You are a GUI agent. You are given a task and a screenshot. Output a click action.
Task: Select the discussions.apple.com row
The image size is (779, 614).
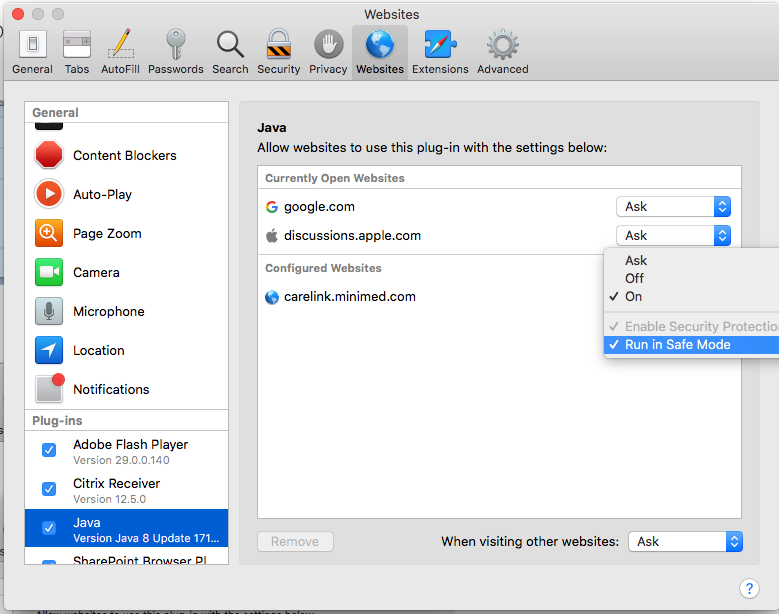499,235
